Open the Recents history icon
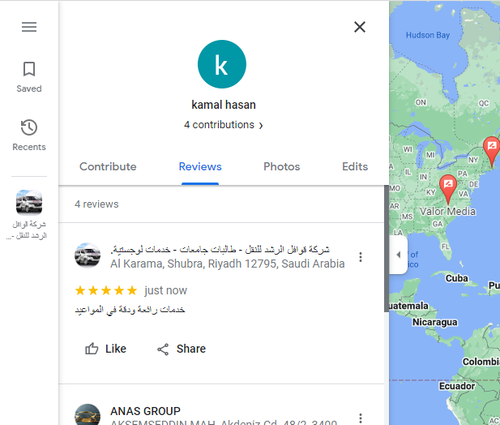The image size is (500, 425). pos(29,127)
